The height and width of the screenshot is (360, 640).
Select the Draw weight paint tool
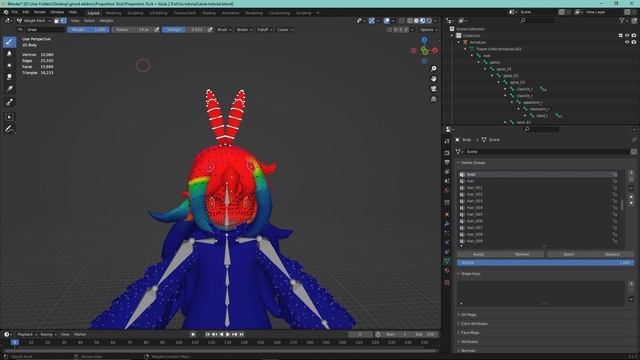(9, 42)
